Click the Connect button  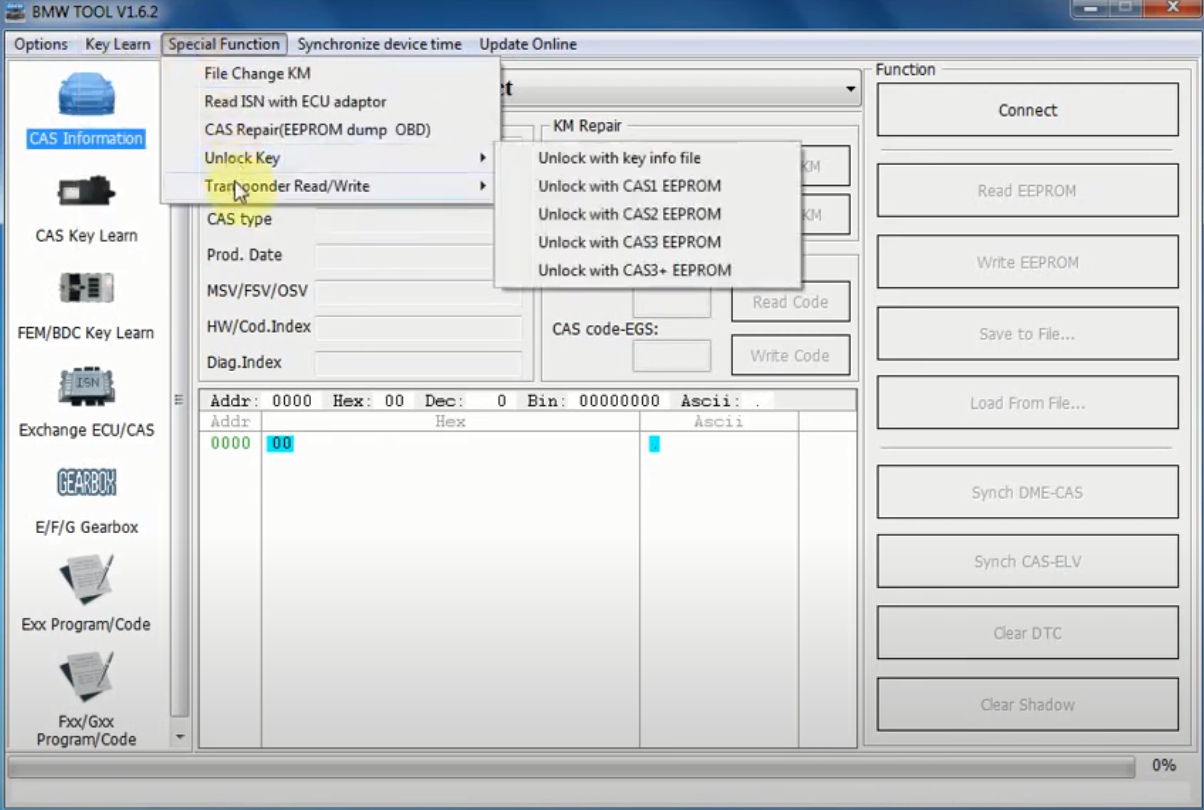1027,110
